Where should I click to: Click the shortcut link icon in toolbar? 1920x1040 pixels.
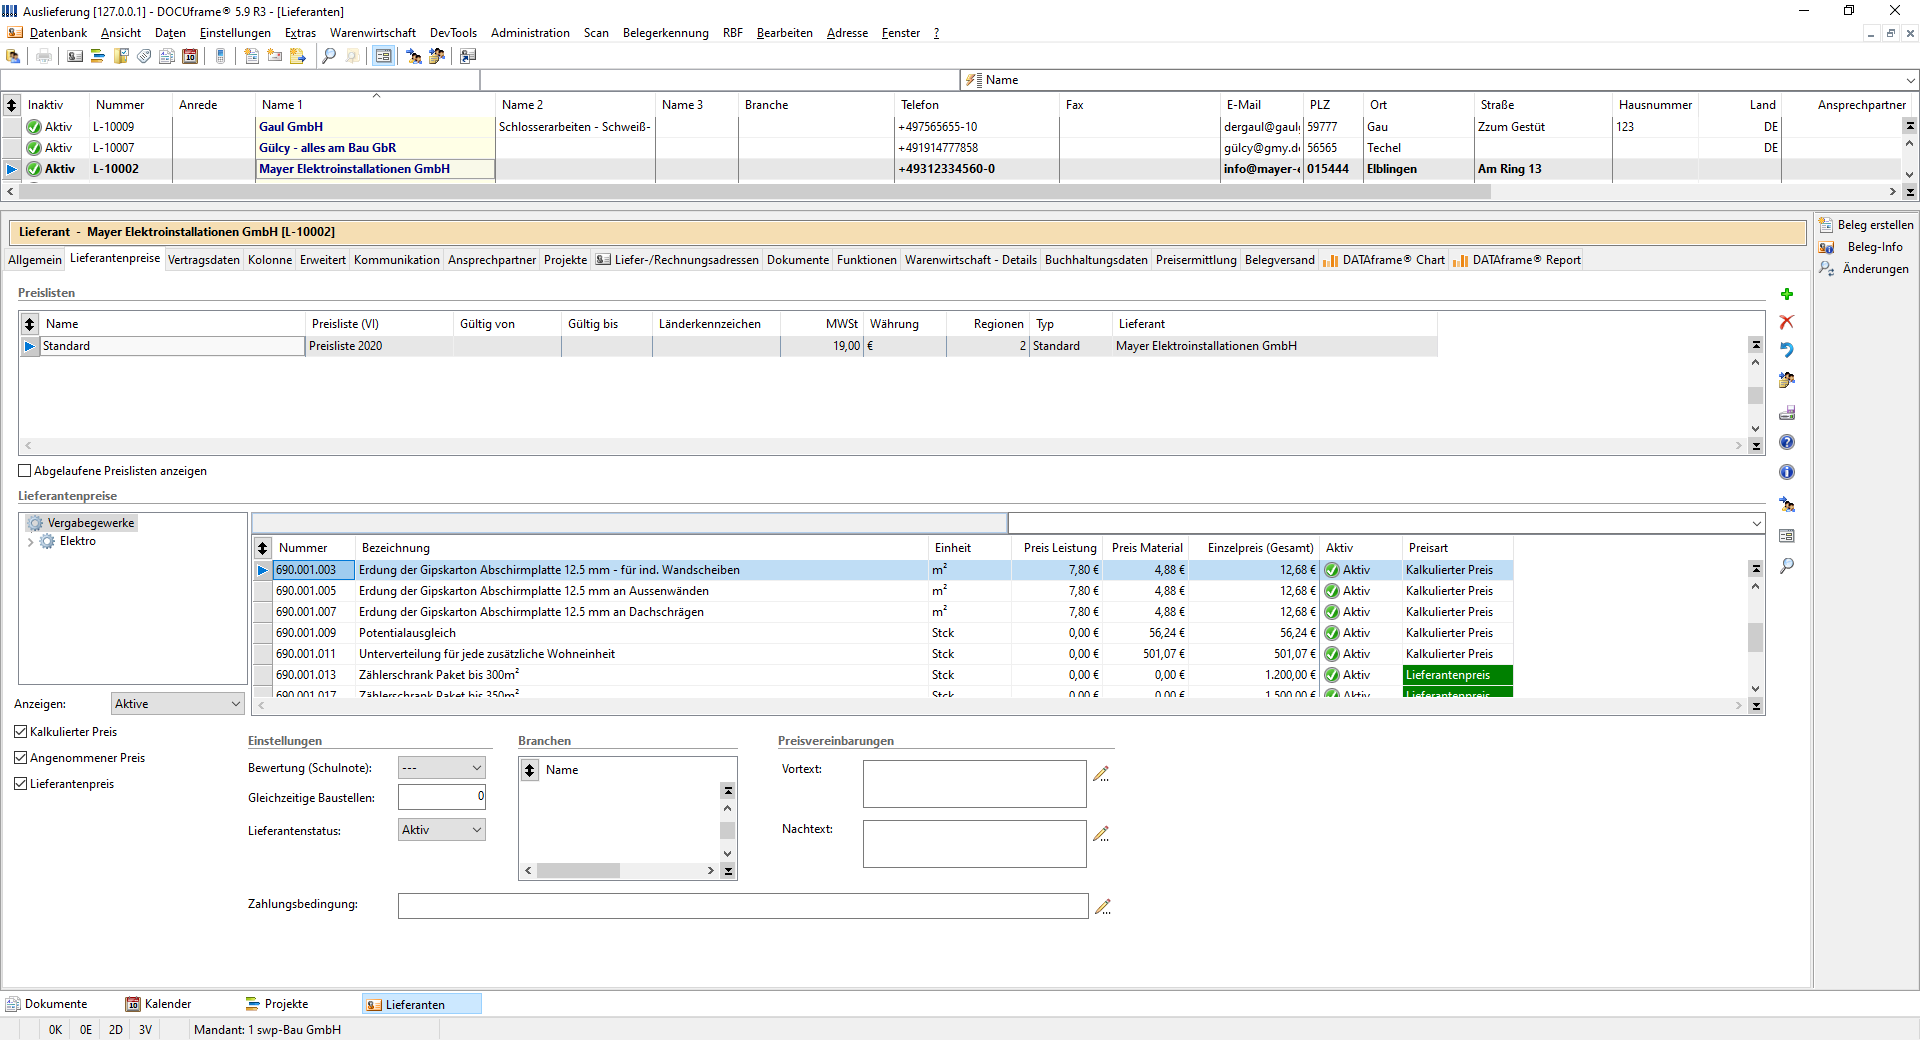click(468, 56)
